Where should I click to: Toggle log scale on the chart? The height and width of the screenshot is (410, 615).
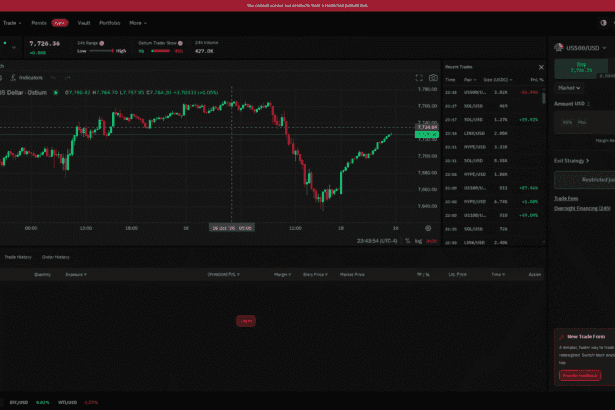coord(418,241)
